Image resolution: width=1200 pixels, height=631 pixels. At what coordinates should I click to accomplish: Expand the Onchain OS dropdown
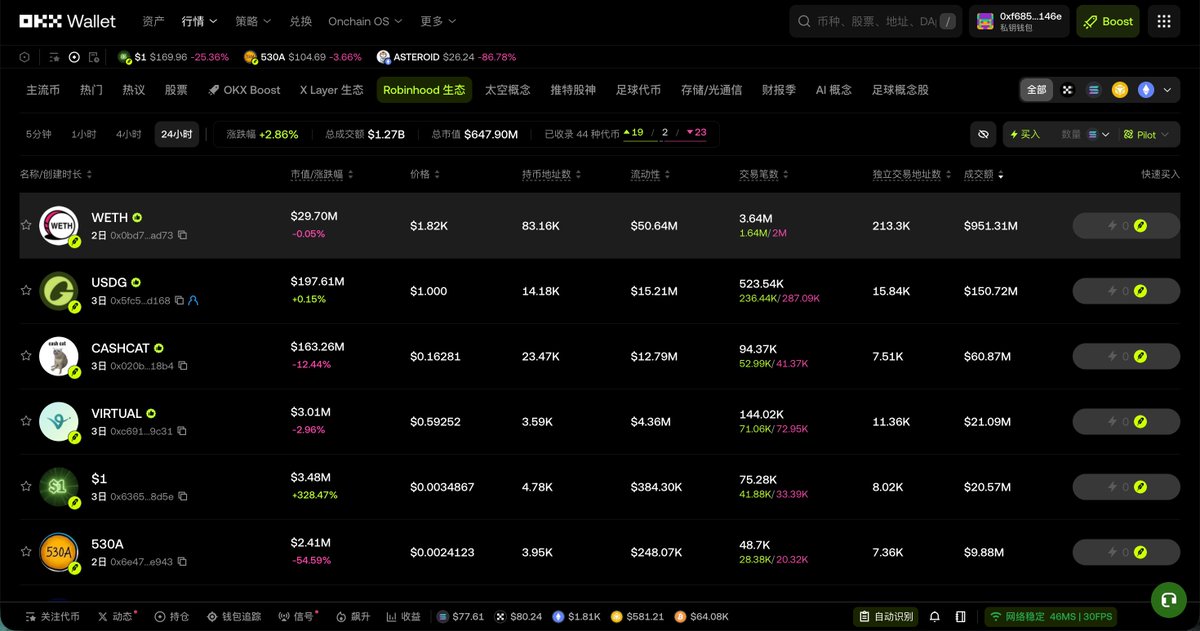(x=365, y=21)
